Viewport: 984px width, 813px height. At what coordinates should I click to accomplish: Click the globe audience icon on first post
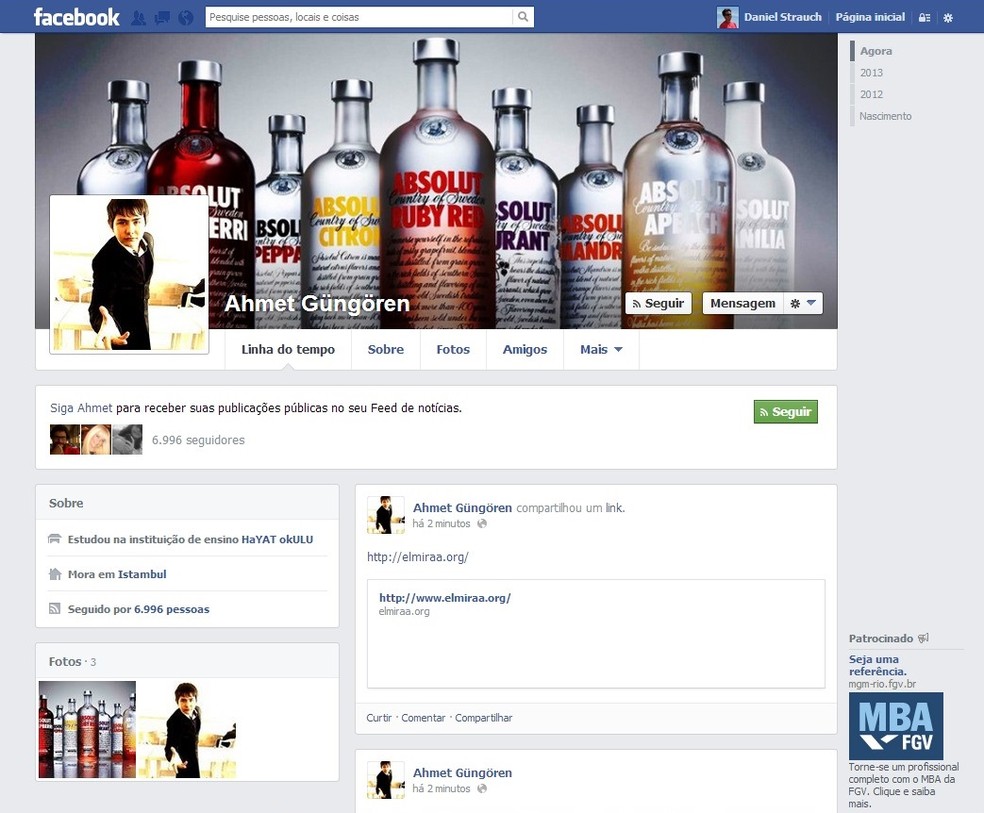coord(482,524)
